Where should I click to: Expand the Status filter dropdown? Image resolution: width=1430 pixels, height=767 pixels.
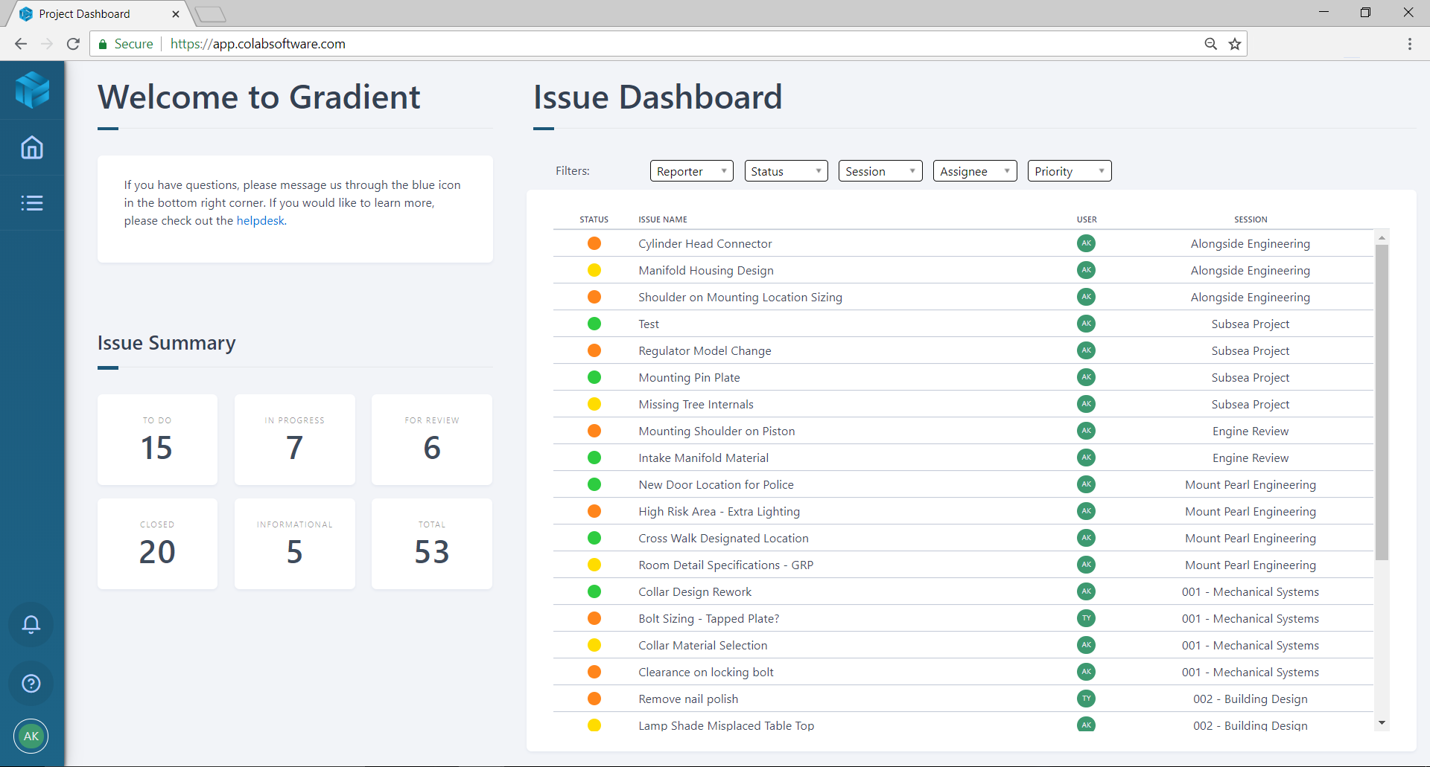point(786,170)
